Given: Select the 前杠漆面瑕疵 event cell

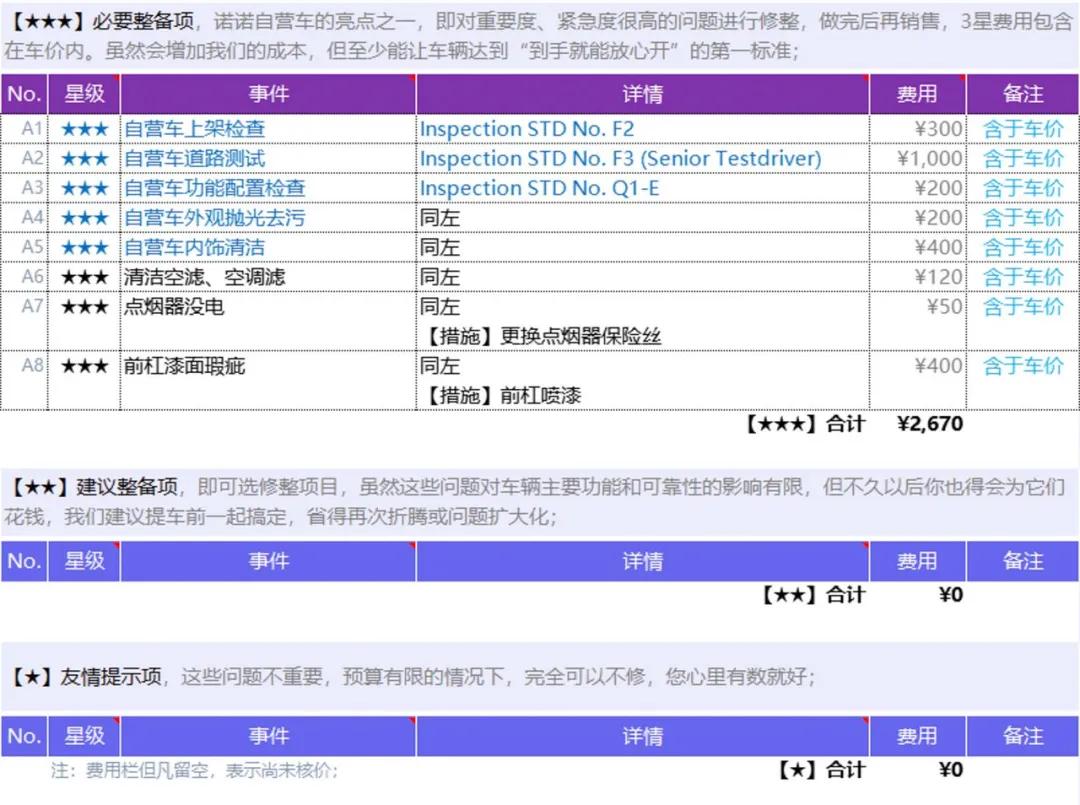Looking at the screenshot, I should [x=179, y=366].
